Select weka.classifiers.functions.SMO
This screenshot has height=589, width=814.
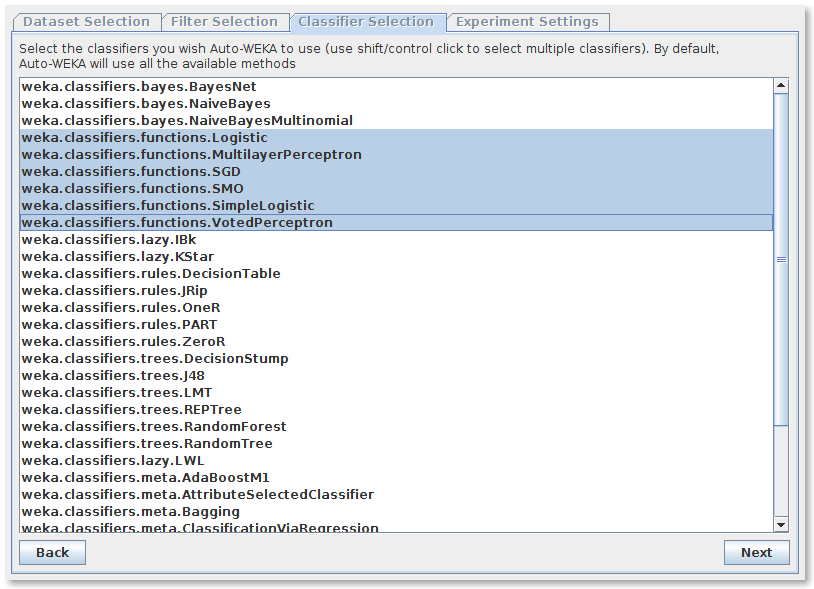tap(397, 189)
